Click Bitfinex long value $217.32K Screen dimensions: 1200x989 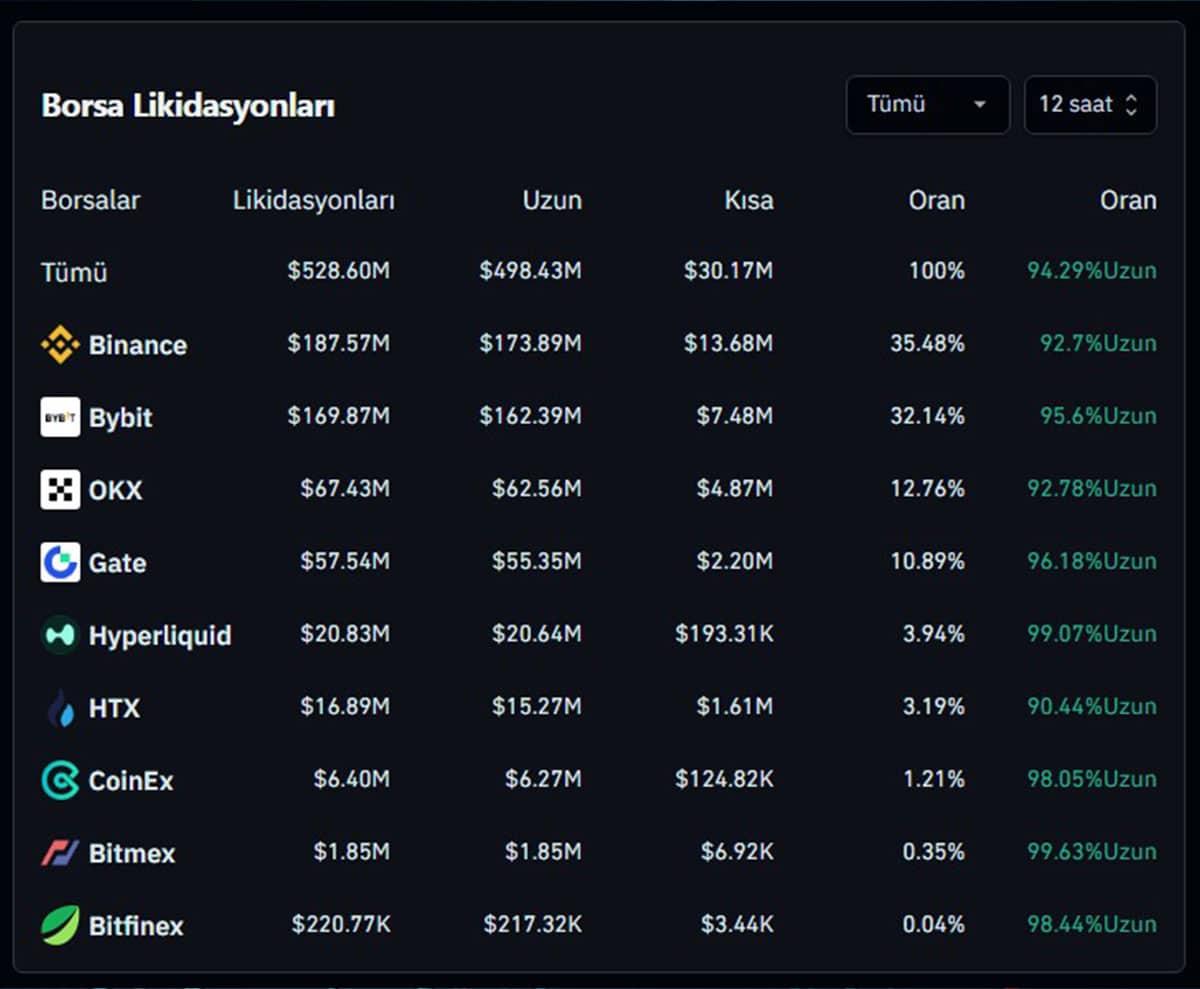pos(533,925)
